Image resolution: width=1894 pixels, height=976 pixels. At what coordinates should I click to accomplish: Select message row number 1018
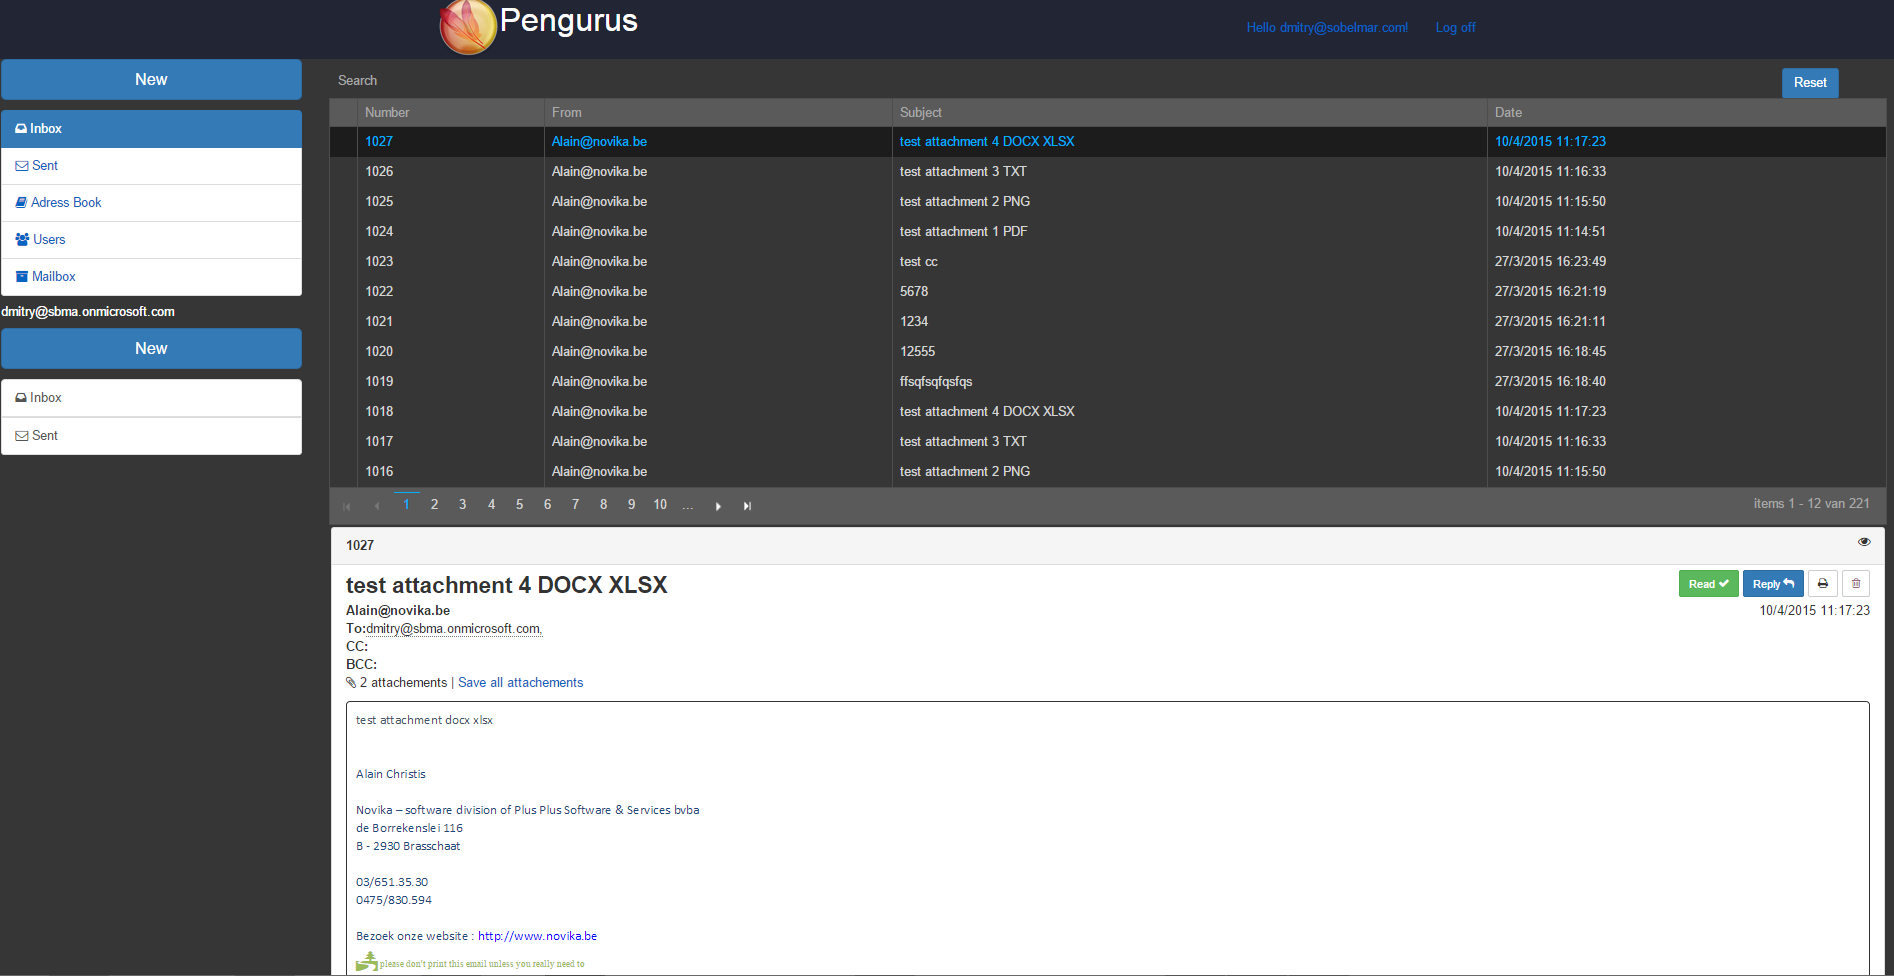point(1108,412)
